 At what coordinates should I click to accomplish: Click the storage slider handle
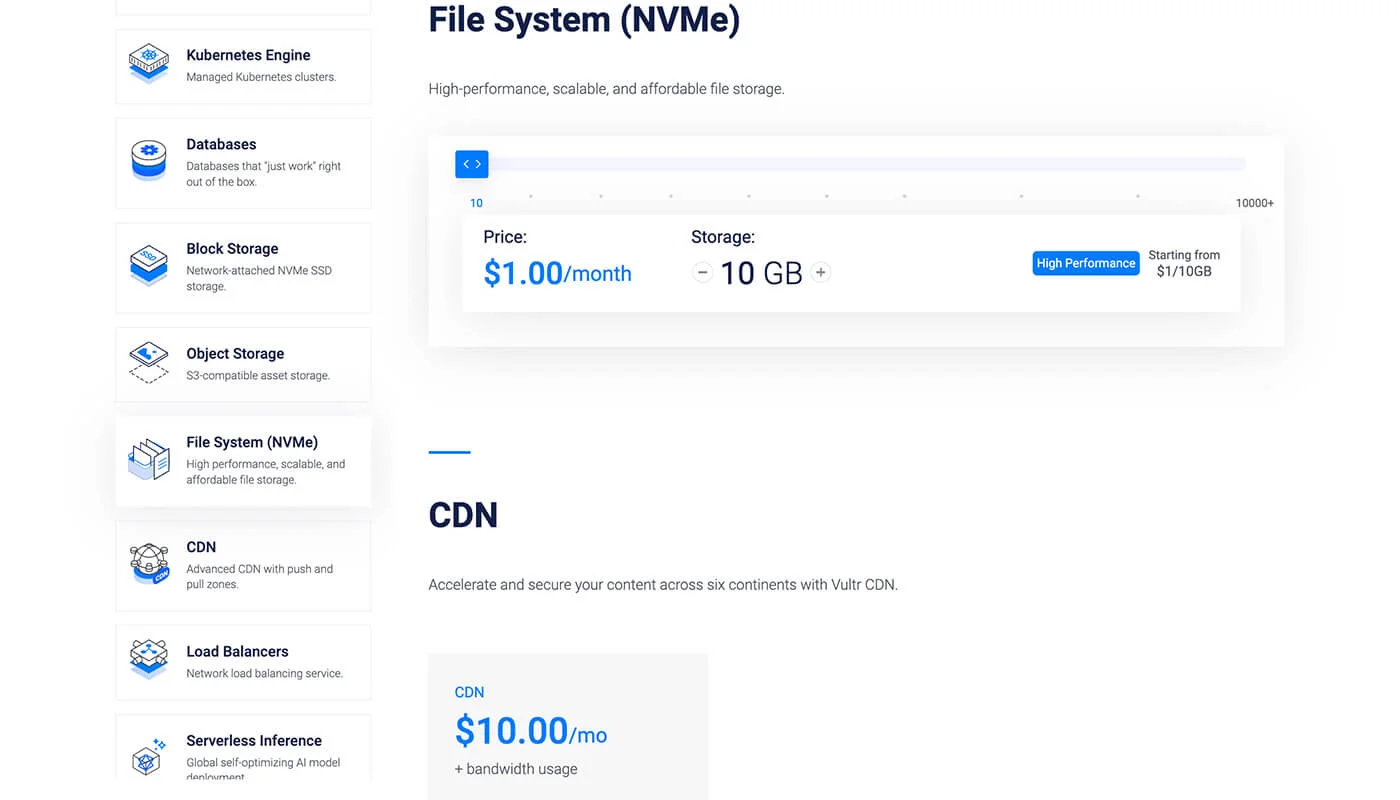click(472, 164)
